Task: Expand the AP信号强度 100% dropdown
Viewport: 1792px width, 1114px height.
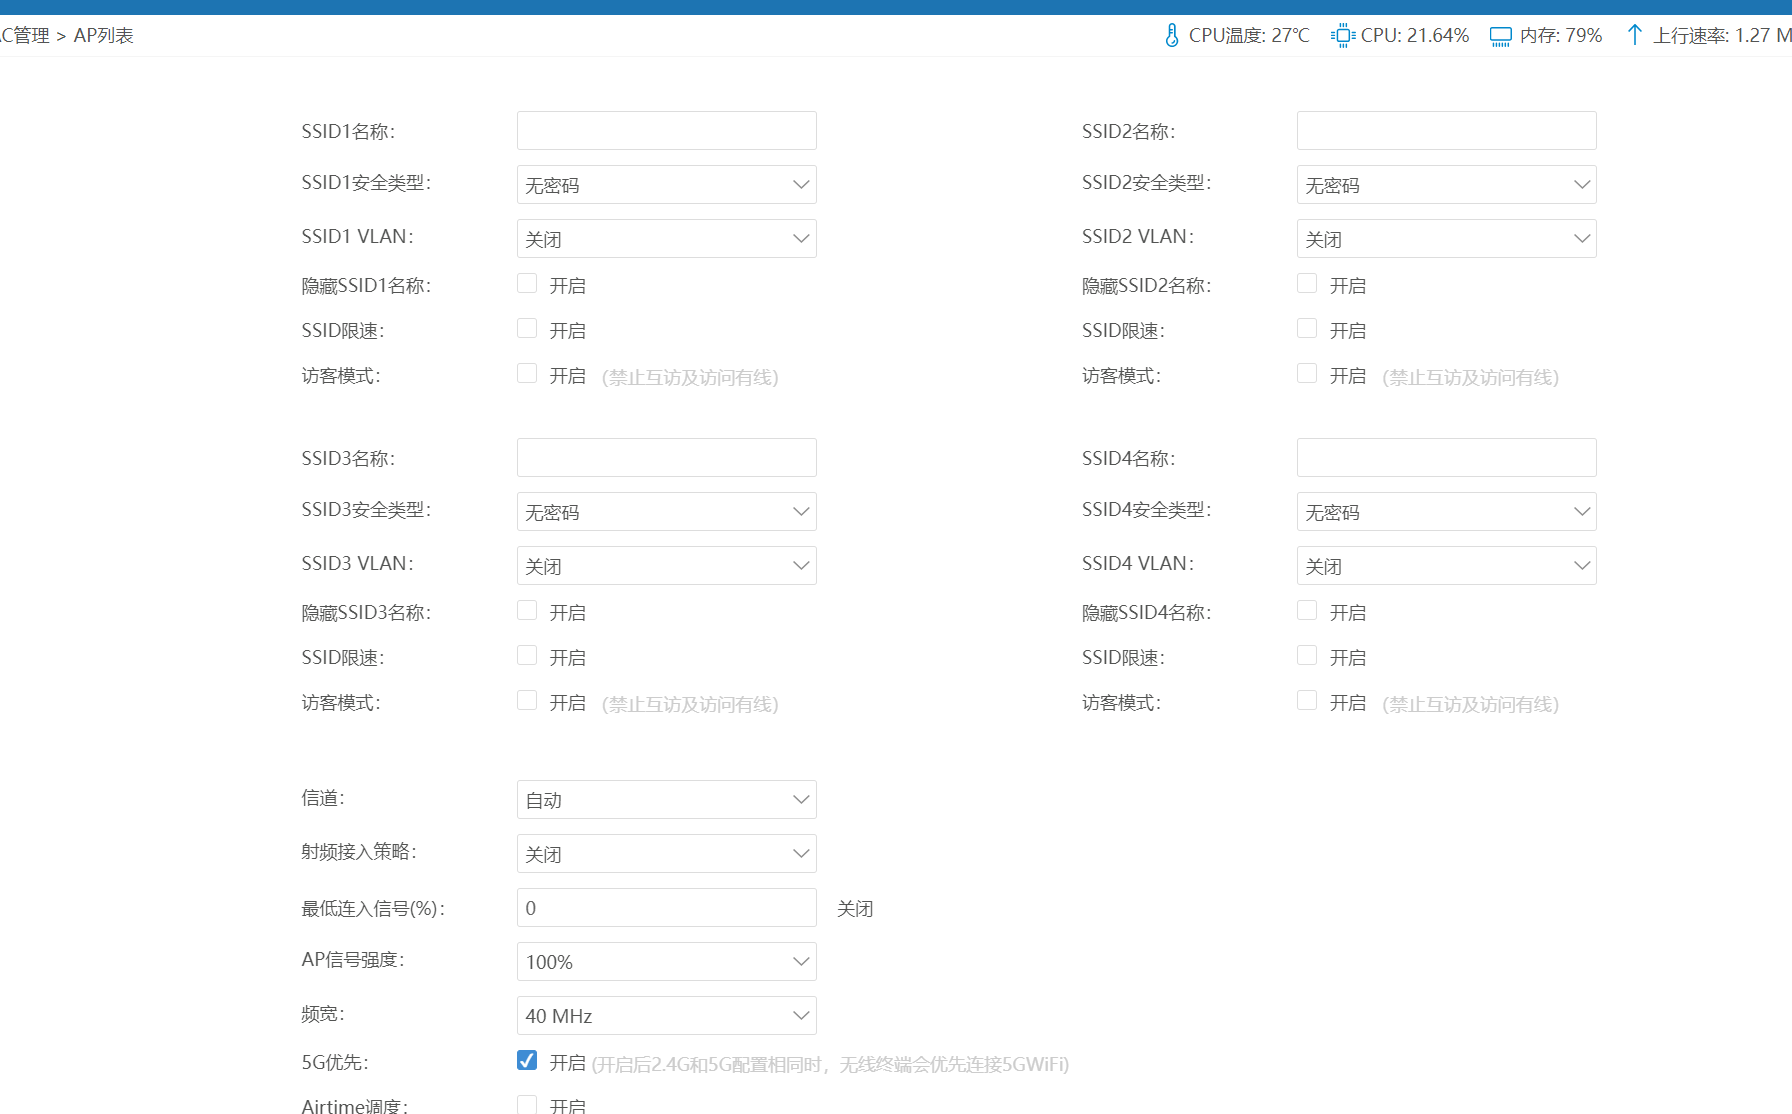Action: click(666, 962)
